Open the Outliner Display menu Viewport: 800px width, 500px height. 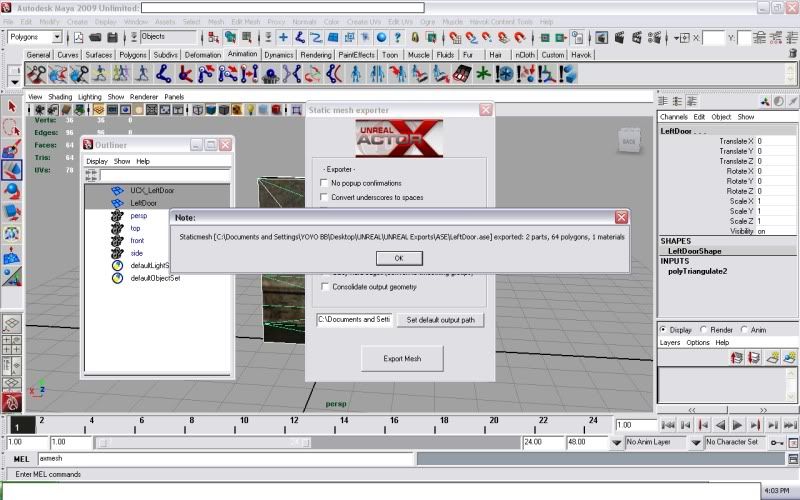(x=97, y=161)
